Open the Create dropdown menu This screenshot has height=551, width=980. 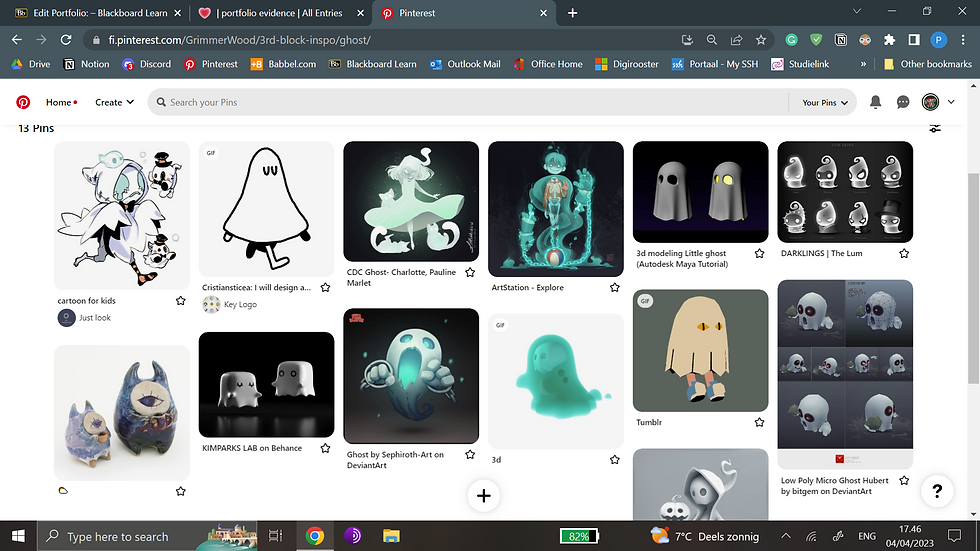[x=114, y=102]
